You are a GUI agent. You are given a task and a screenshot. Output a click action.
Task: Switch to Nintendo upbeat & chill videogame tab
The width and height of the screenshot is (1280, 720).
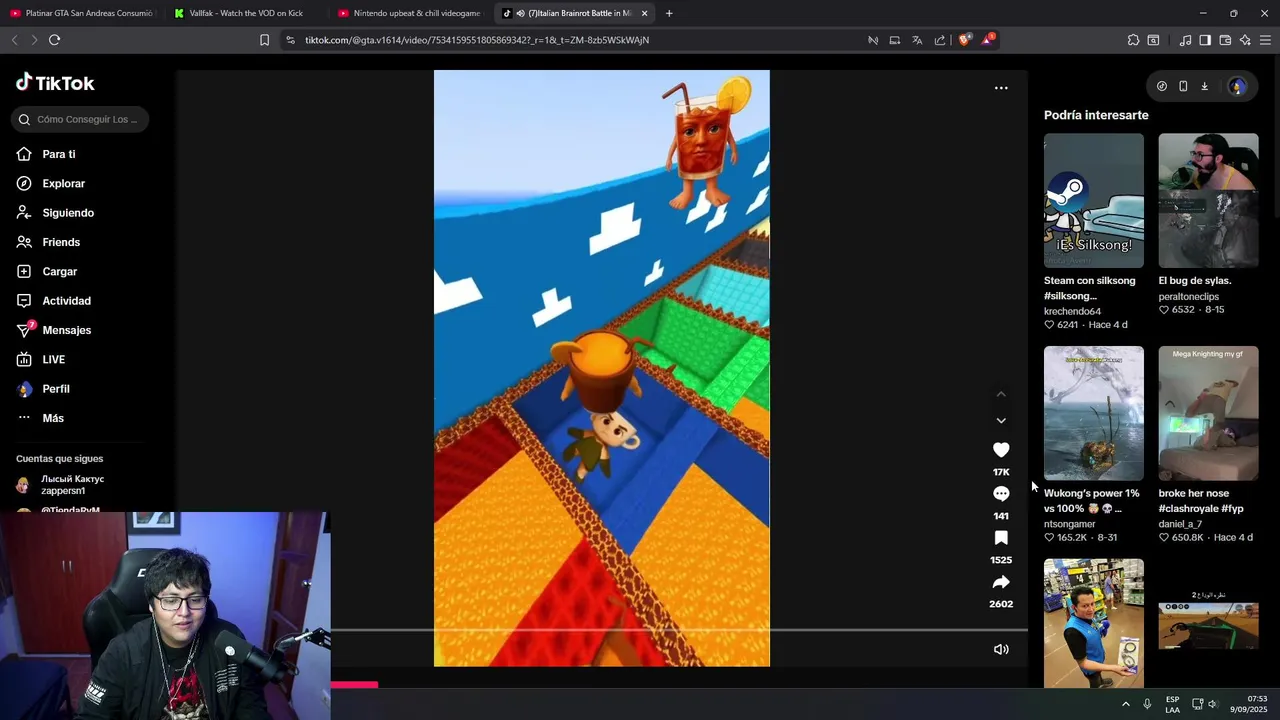pyautogui.click(x=409, y=13)
